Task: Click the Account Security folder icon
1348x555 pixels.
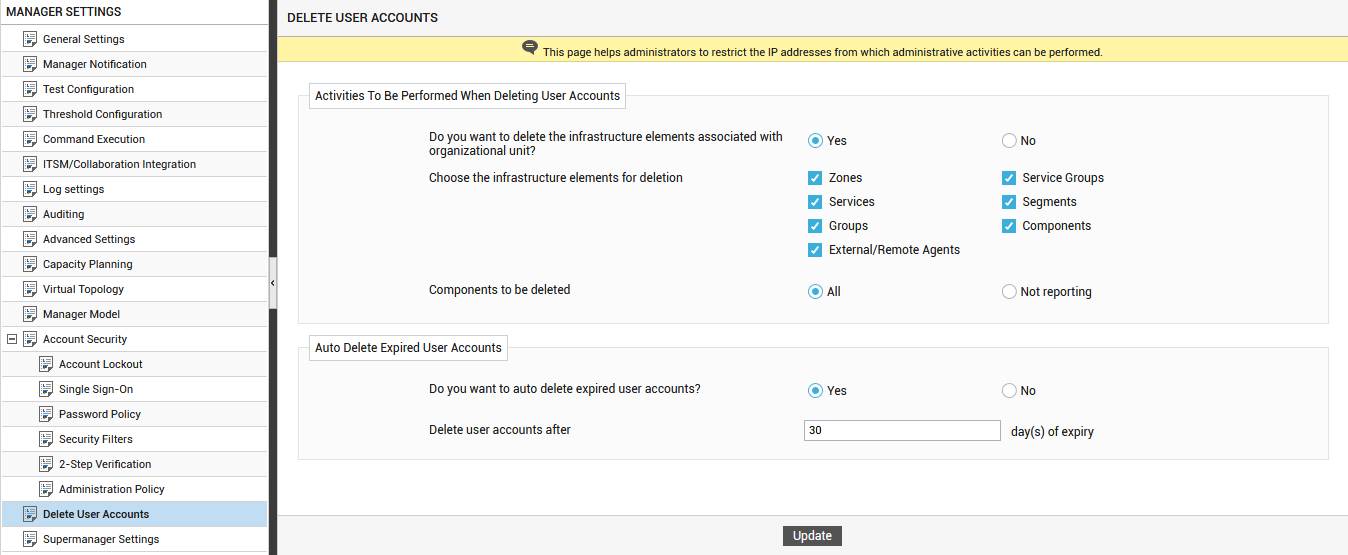Action: (x=30, y=339)
